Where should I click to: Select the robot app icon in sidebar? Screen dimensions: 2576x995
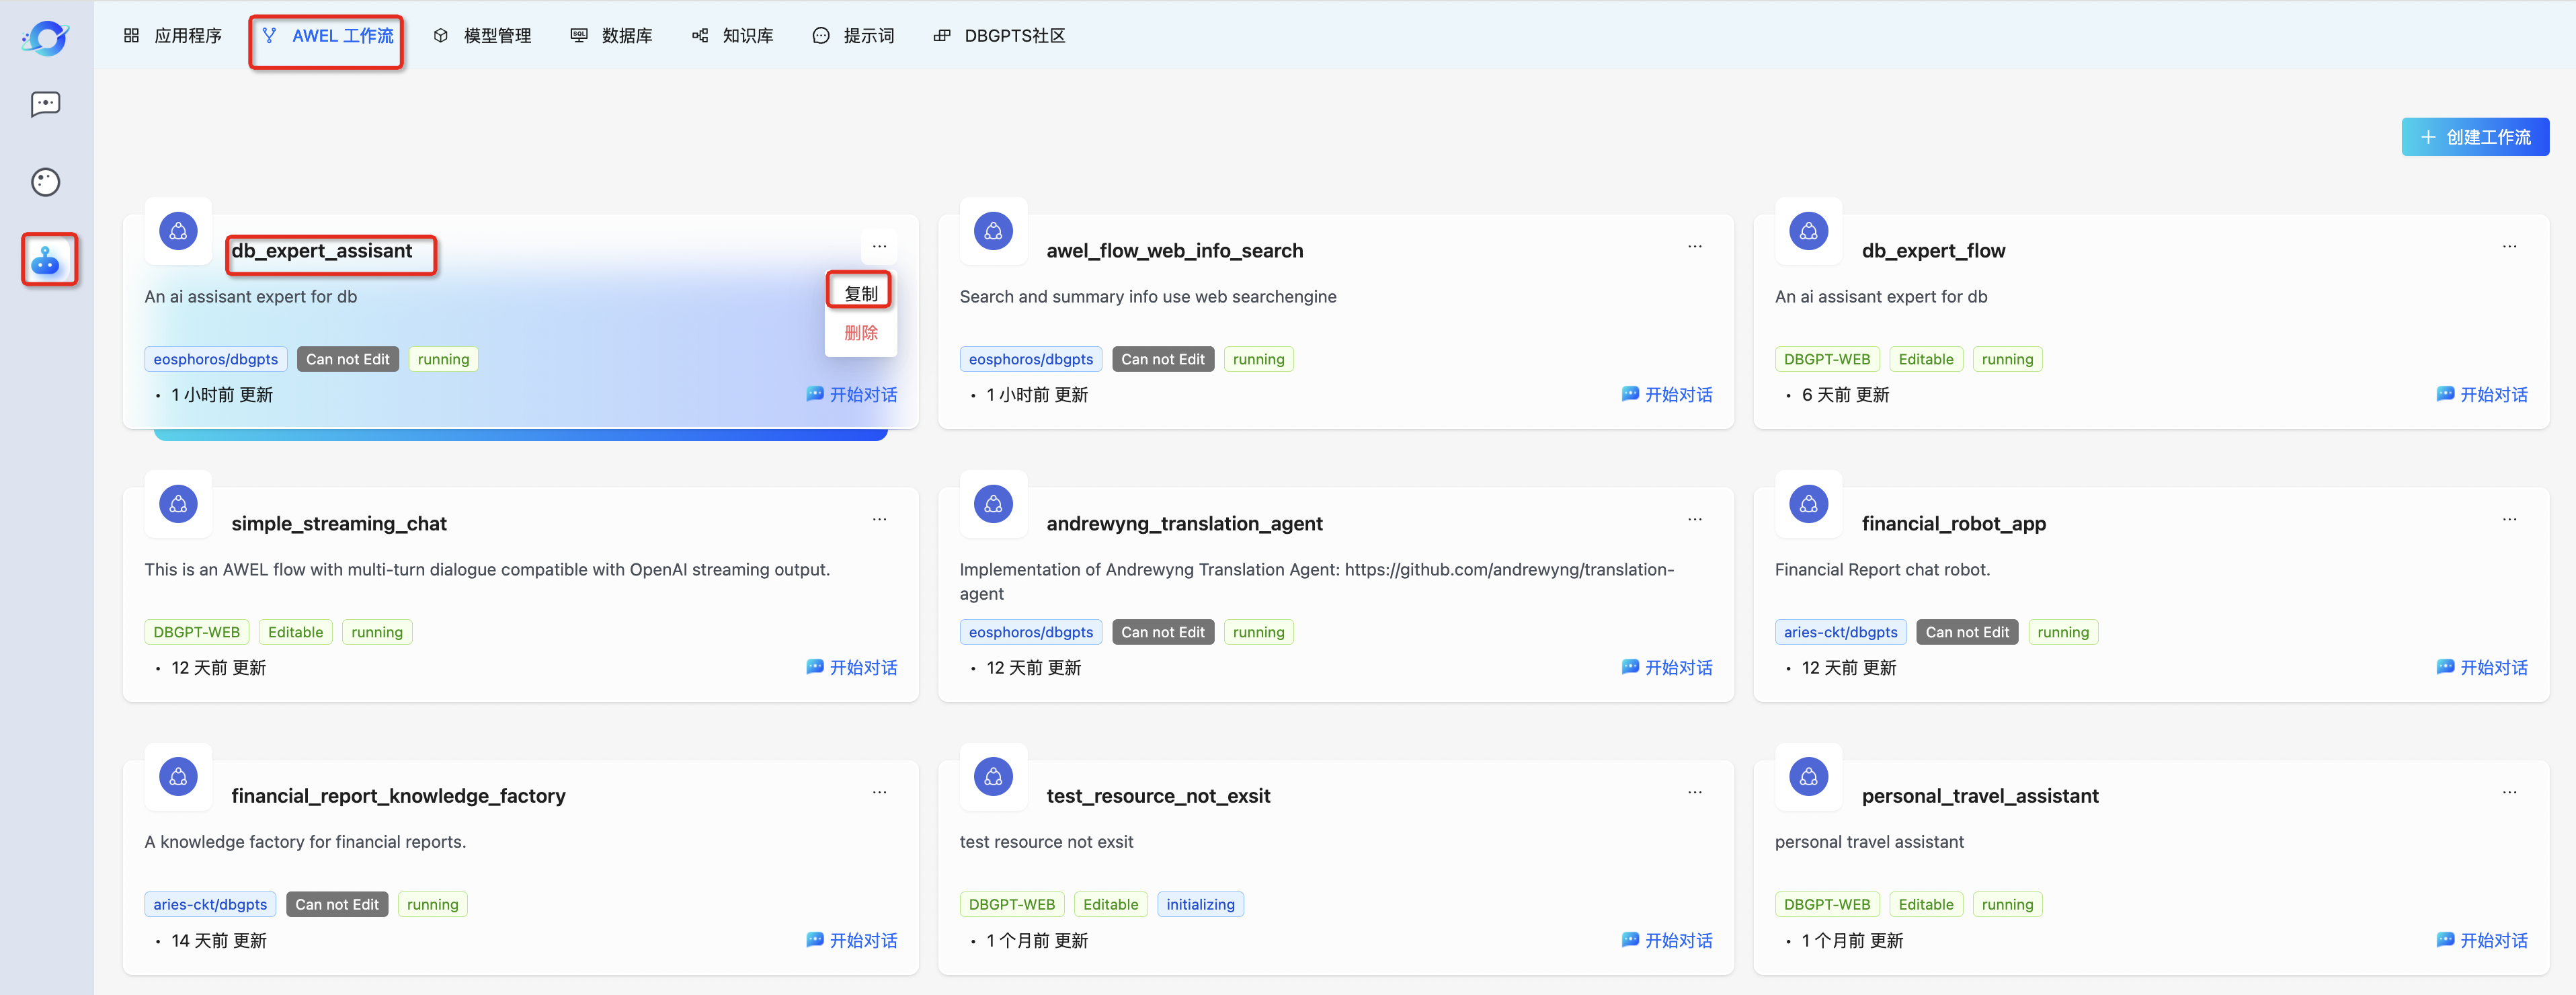click(x=46, y=261)
